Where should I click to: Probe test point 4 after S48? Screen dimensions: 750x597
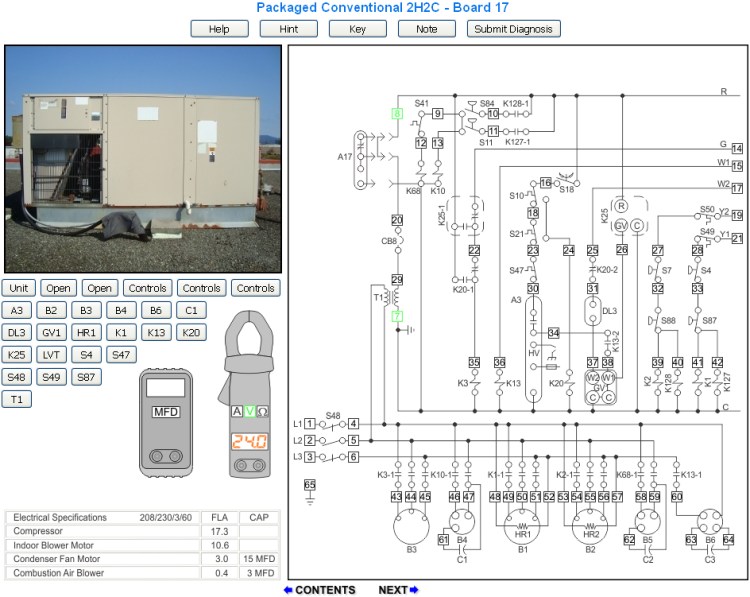click(x=353, y=424)
